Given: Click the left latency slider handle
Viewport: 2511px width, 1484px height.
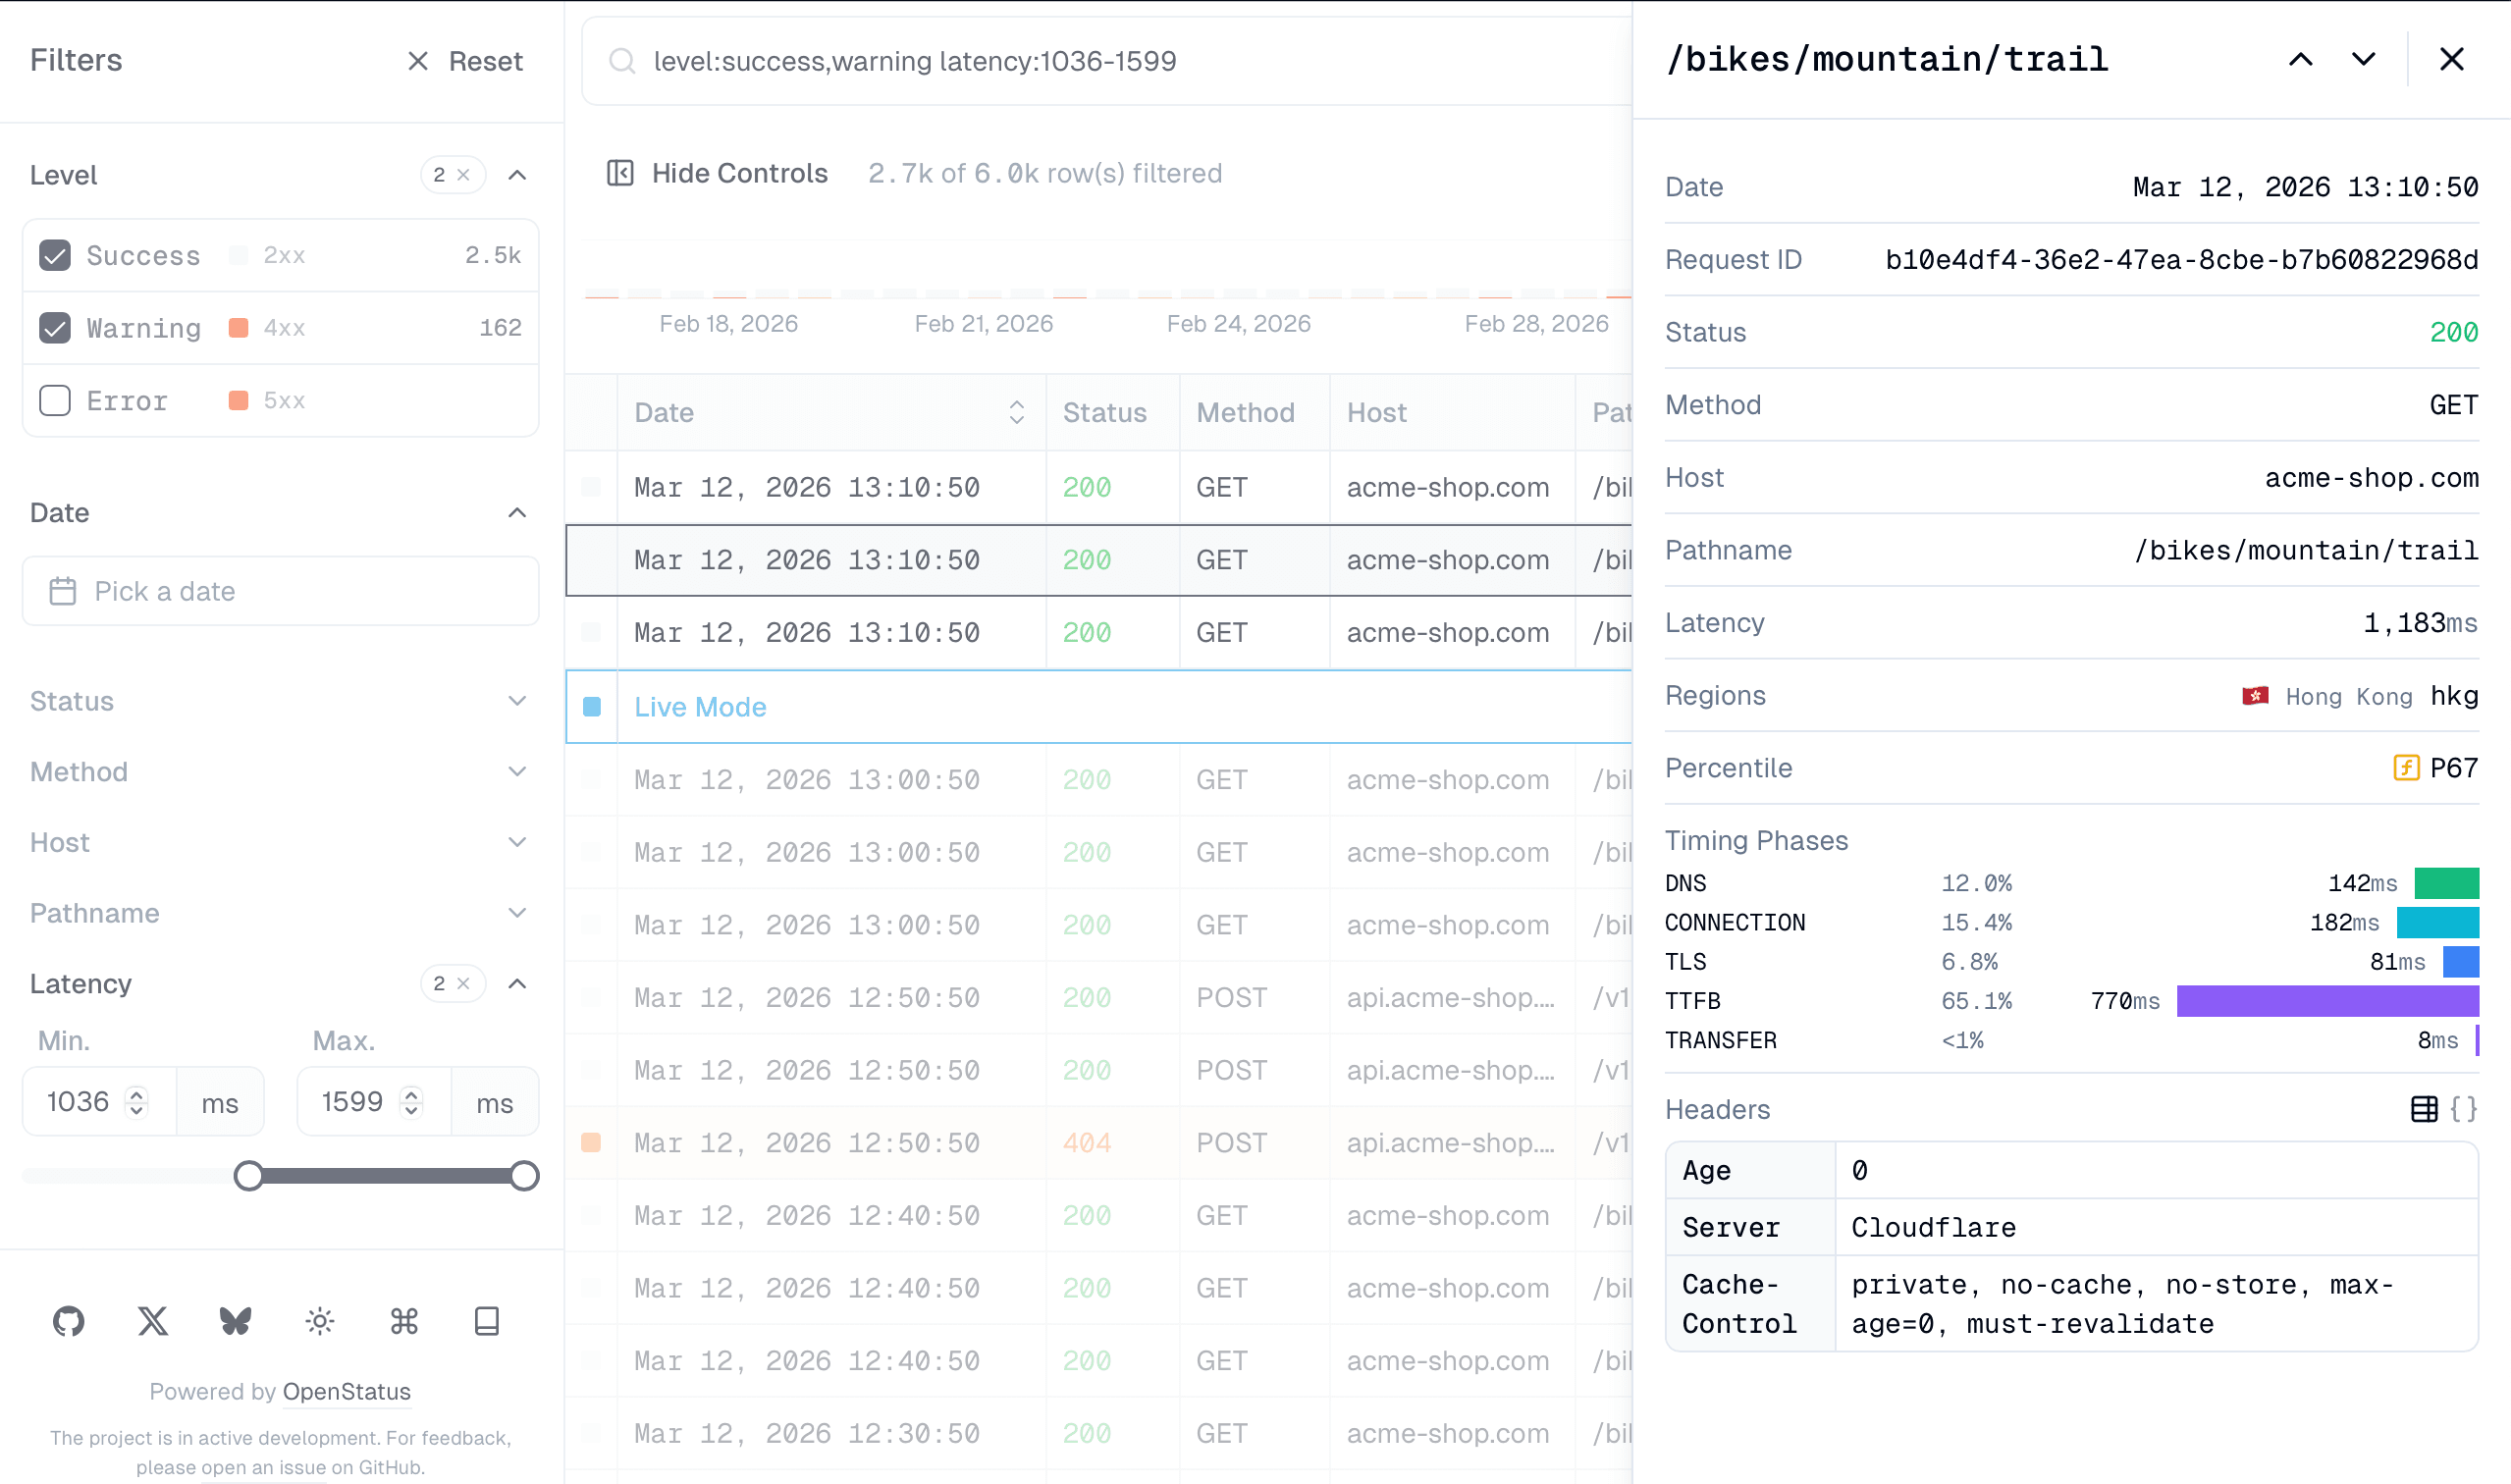Looking at the screenshot, I should point(248,1176).
